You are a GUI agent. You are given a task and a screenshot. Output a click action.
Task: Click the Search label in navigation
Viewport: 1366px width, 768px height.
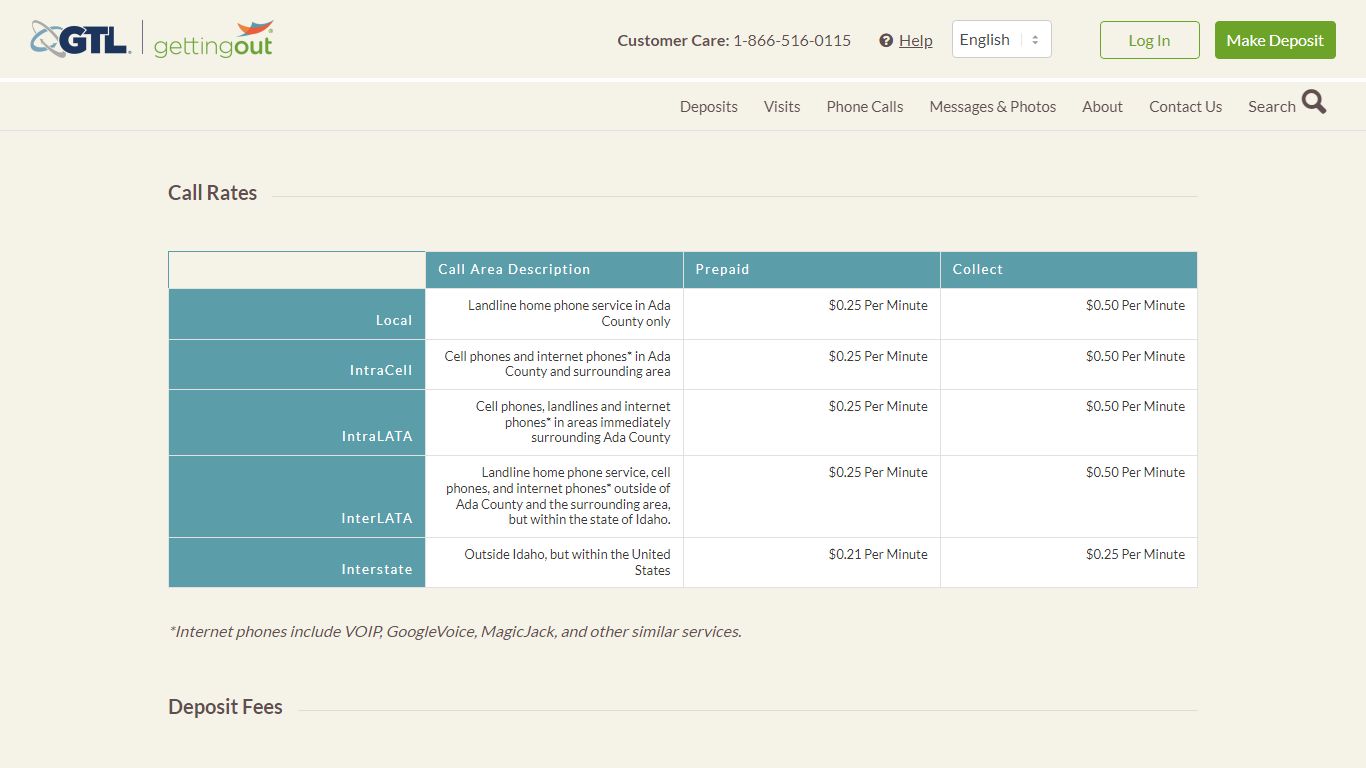pos(1271,106)
